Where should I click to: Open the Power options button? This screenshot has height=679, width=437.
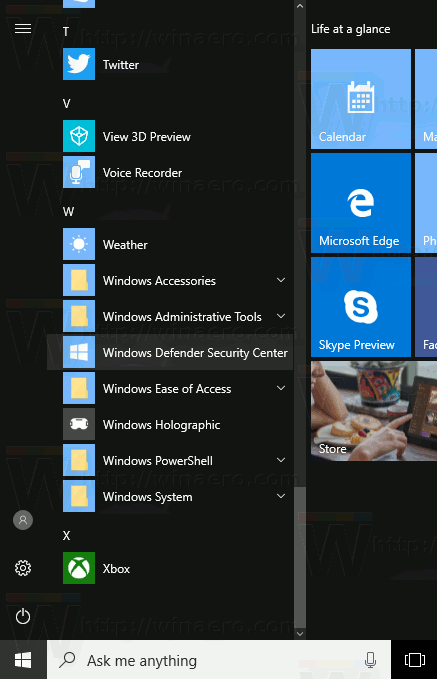pos(23,616)
